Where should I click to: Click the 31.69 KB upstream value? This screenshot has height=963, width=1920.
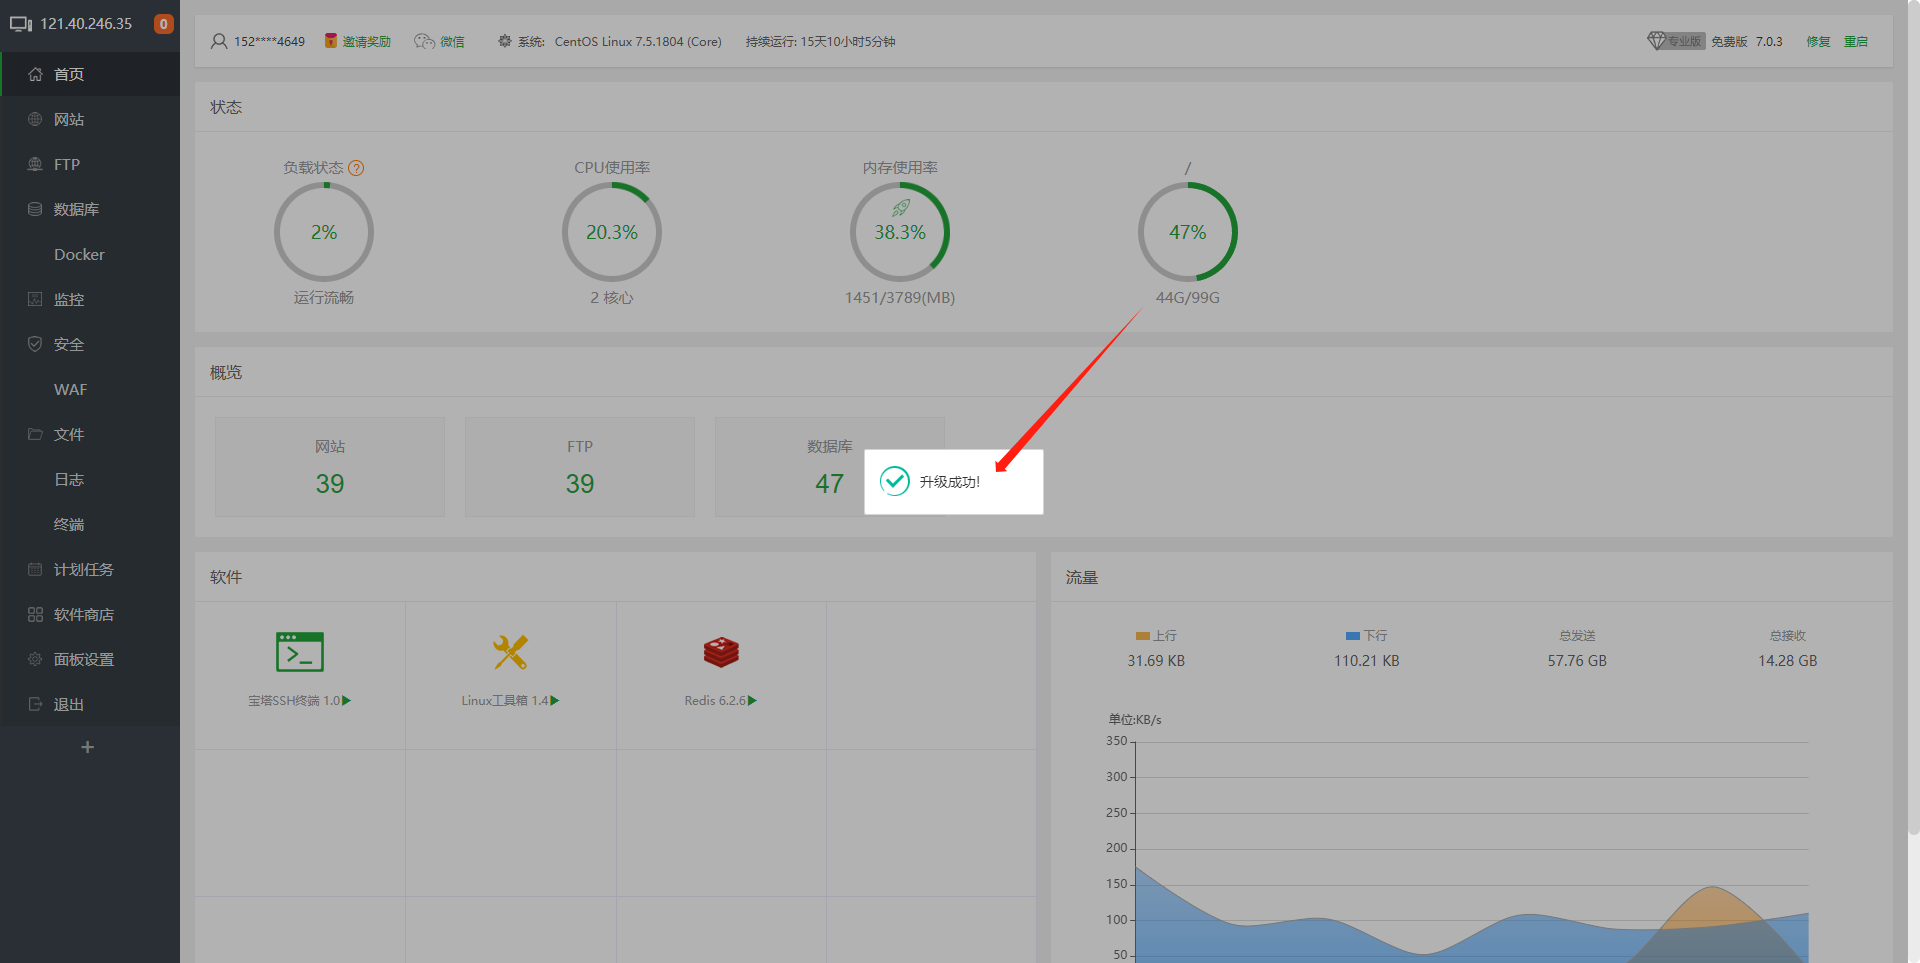1156,661
